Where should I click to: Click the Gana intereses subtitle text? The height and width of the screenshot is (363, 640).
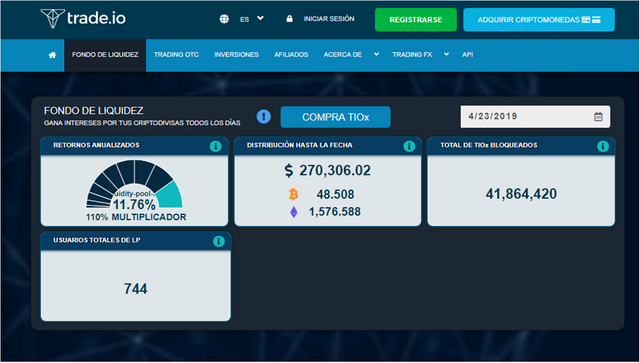coord(142,123)
